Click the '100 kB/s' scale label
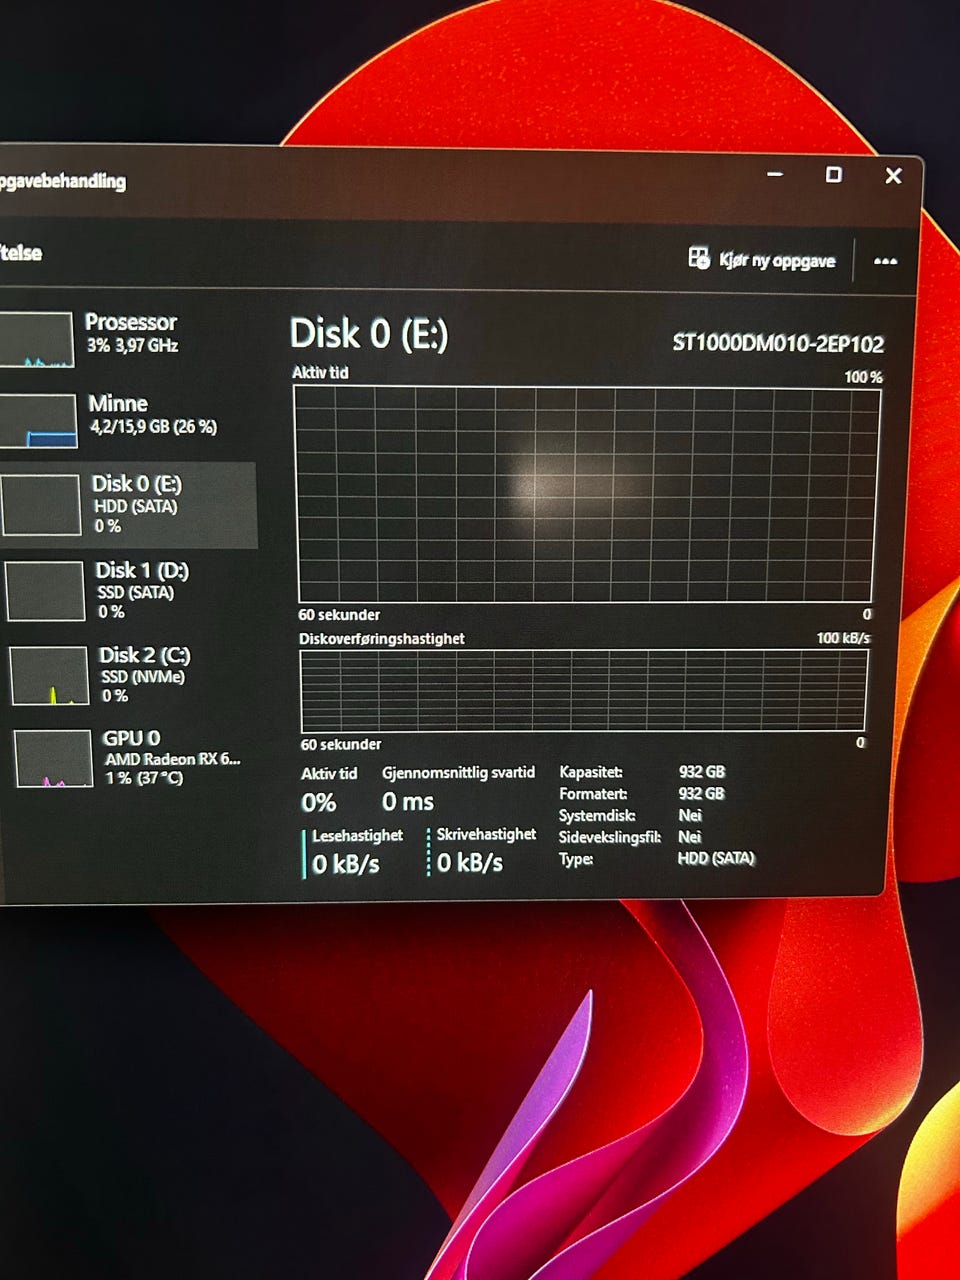This screenshot has height=1280, width=960. [843, 638]
